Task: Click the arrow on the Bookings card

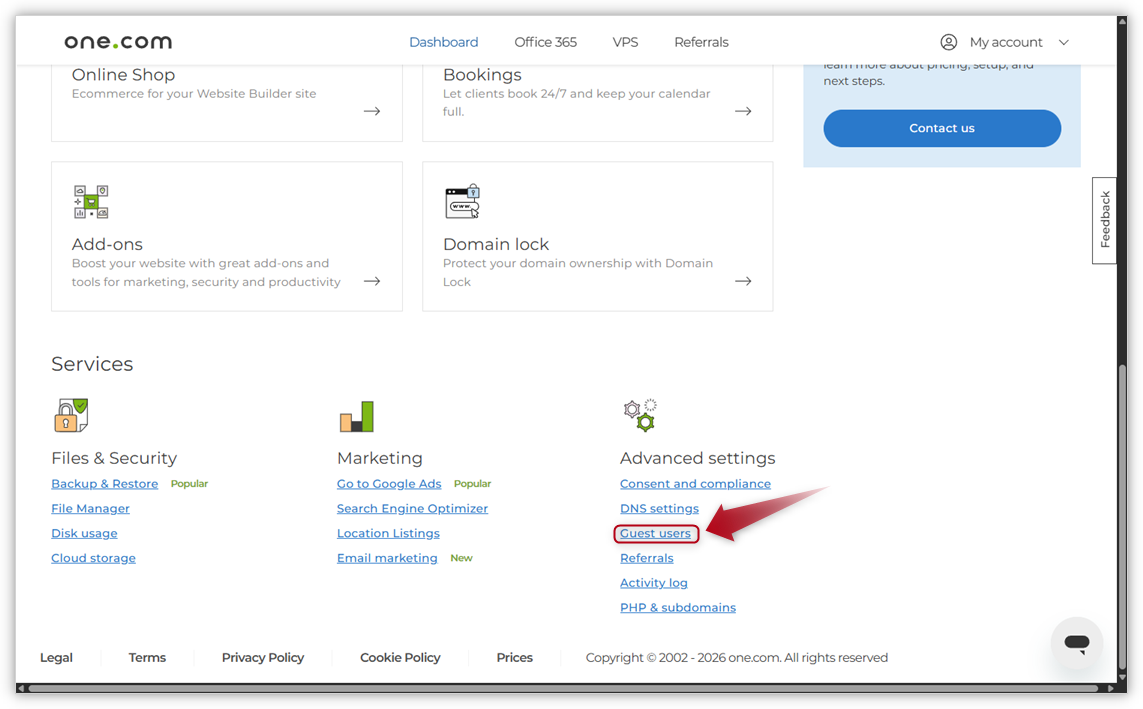Action: [742, 111]
